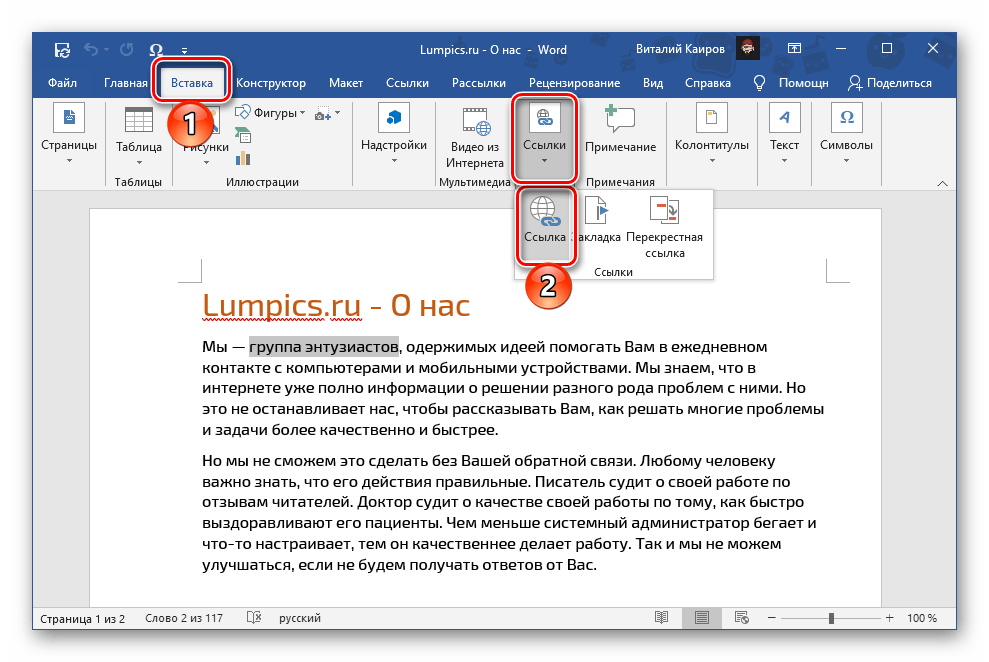
Task: Click the русский language indicator
Action: coord(300,619)
